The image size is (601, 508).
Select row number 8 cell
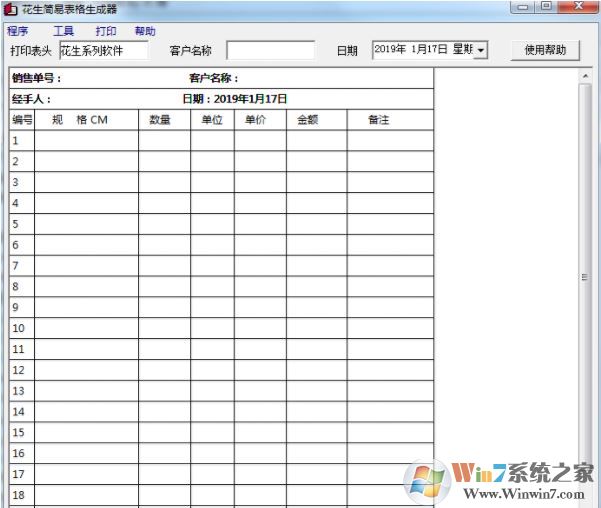pyautogui.click(x=22, y=286)
